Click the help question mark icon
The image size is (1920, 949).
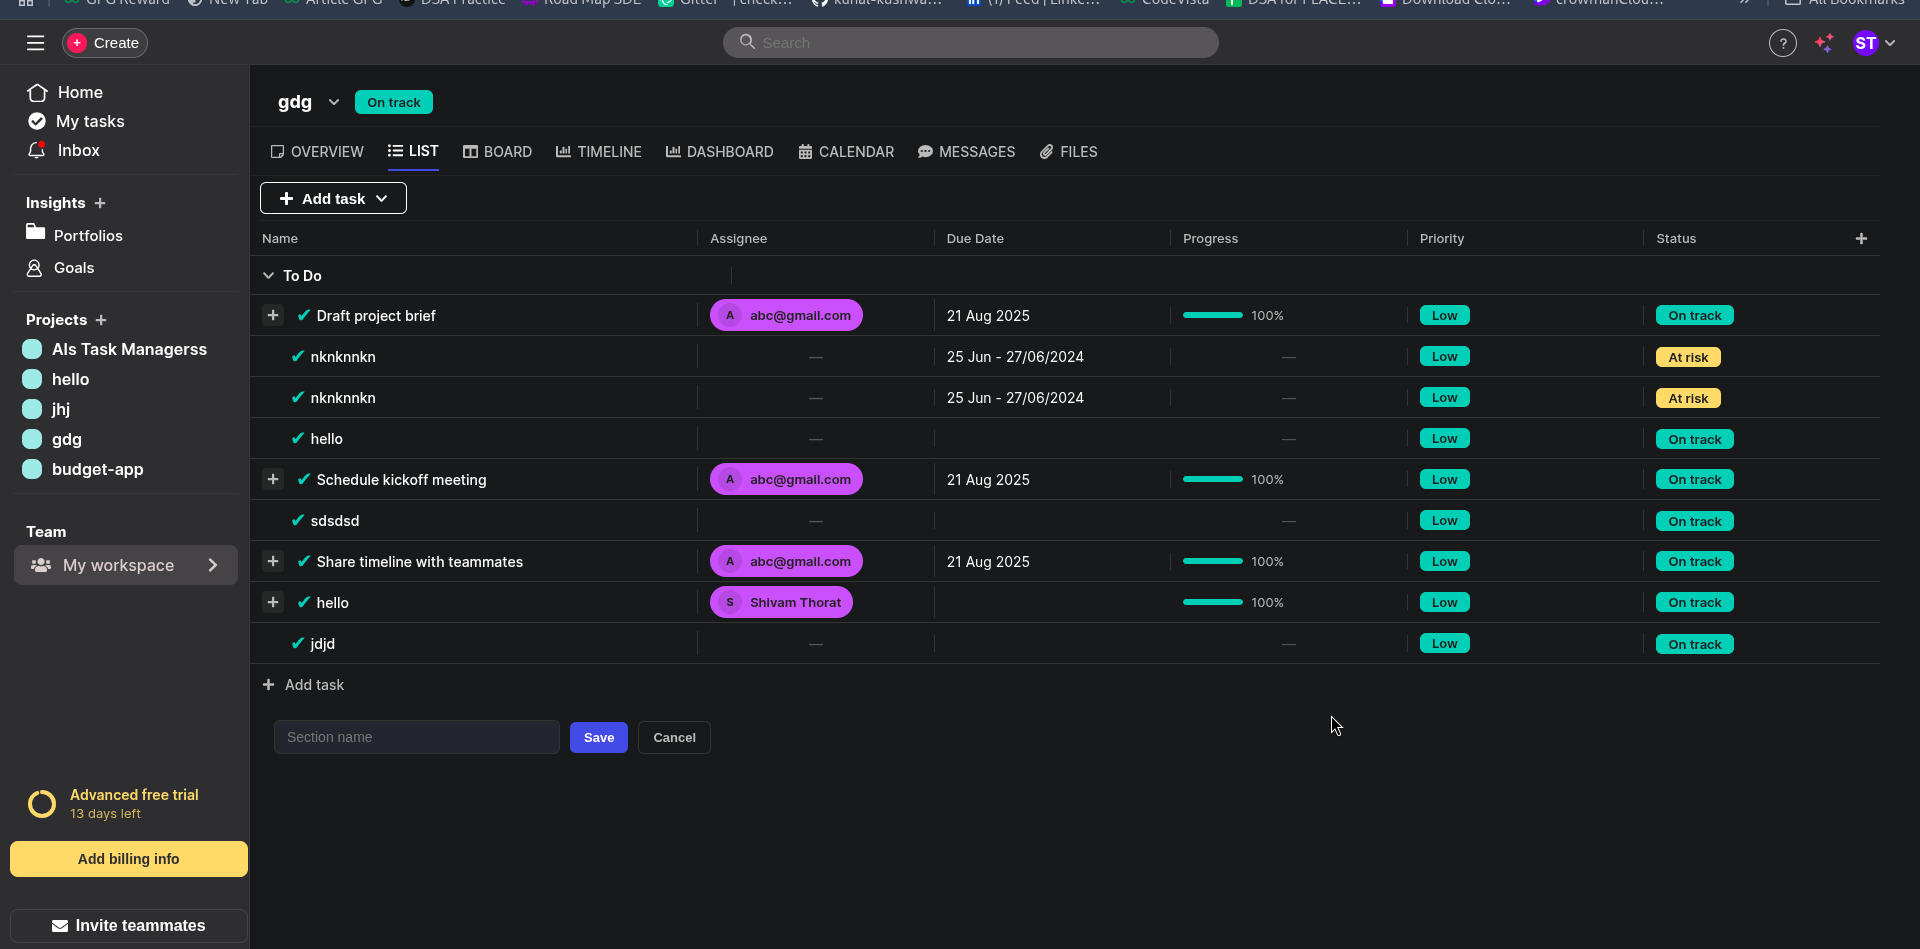click(x=1782, y=43)
